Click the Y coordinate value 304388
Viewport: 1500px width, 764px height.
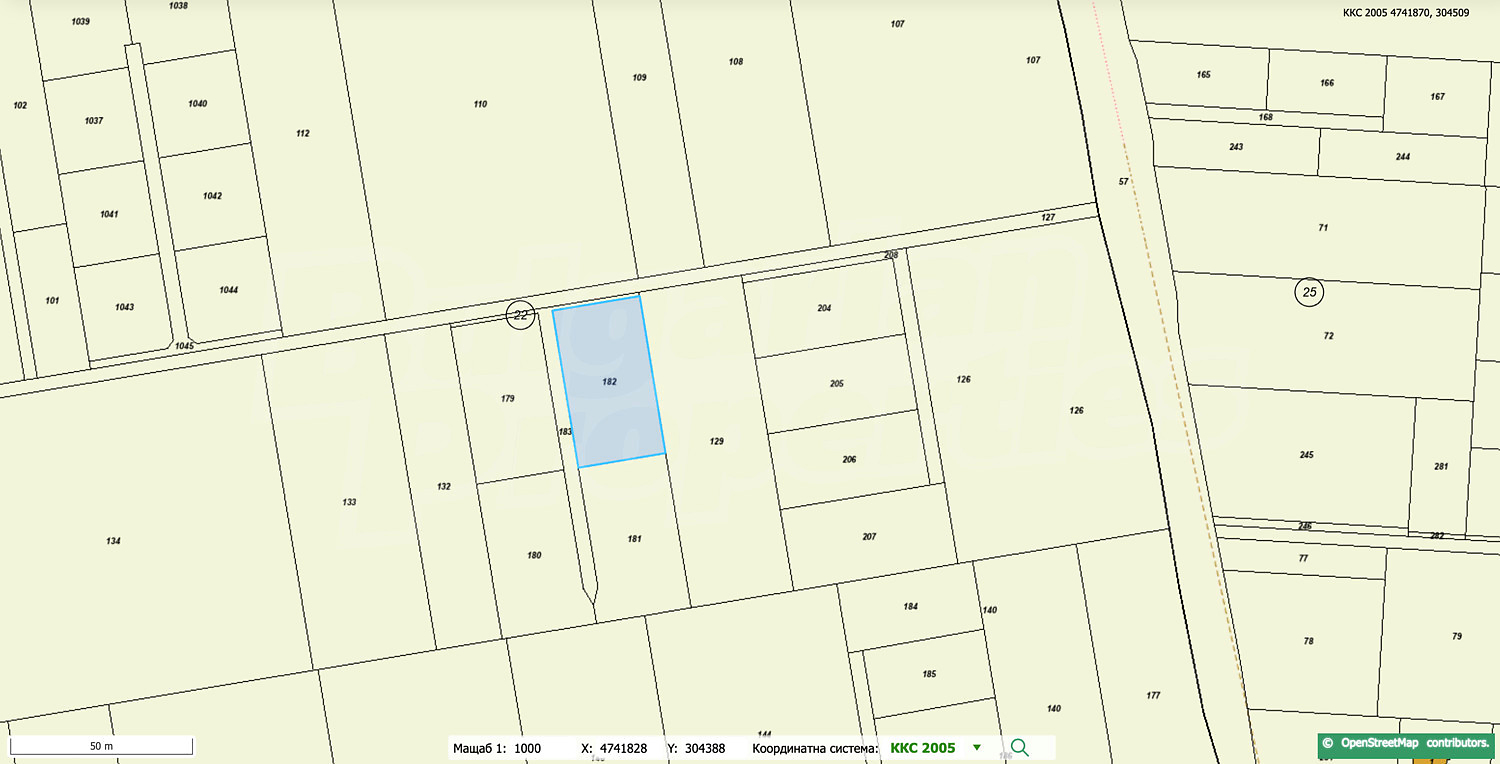pos(704,748)
